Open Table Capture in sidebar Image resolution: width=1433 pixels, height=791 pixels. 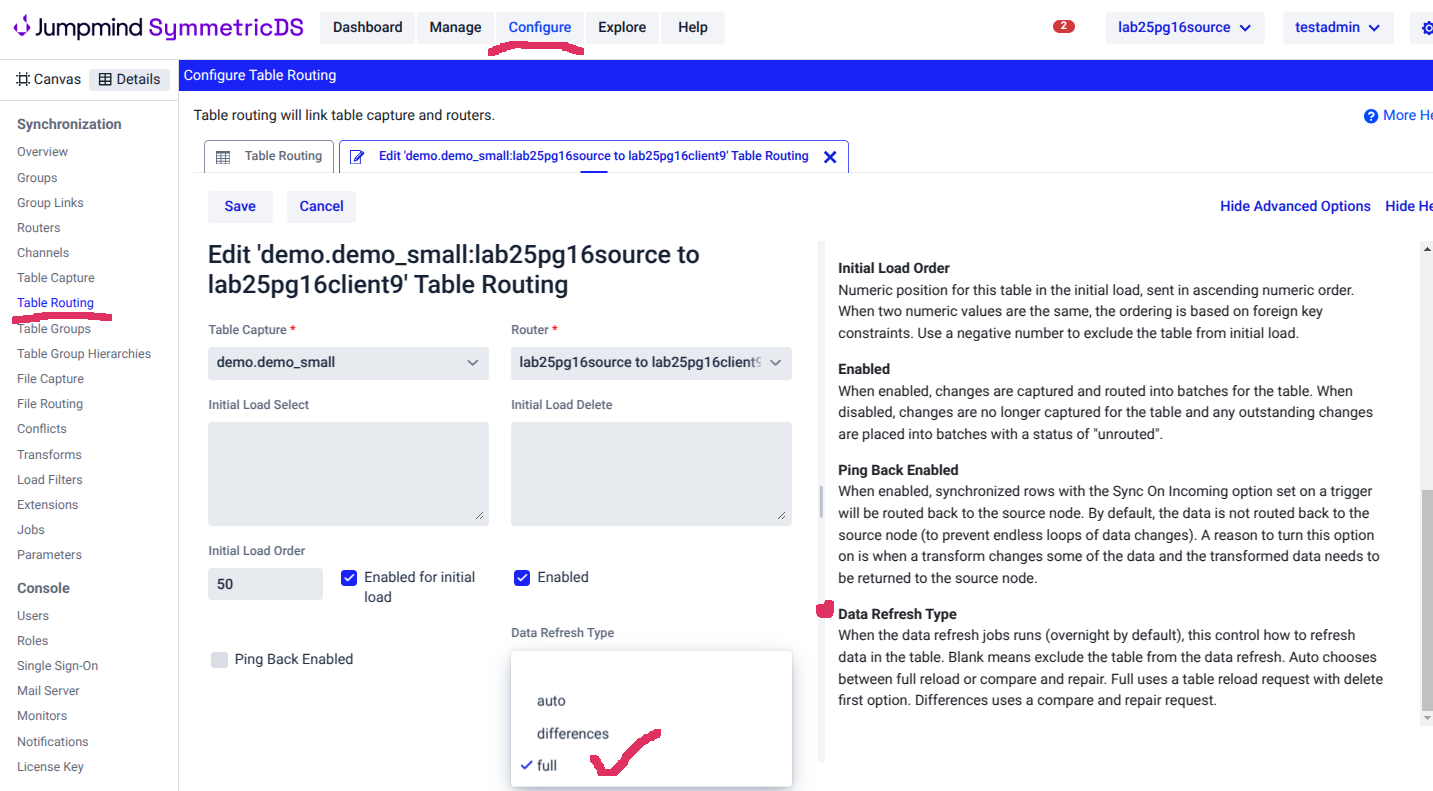coord(56,278)
